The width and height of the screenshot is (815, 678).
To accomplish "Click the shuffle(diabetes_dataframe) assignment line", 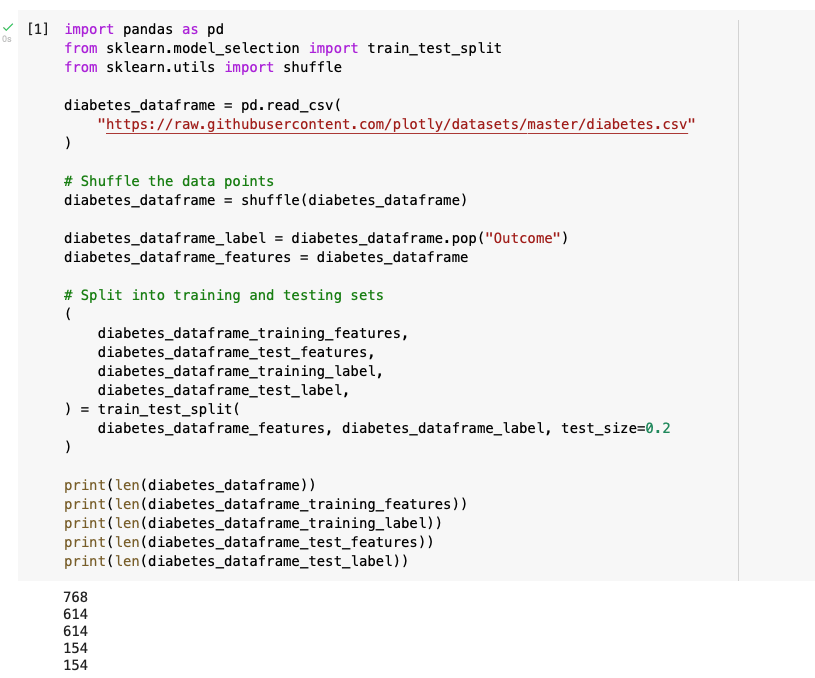I will 265,200.
